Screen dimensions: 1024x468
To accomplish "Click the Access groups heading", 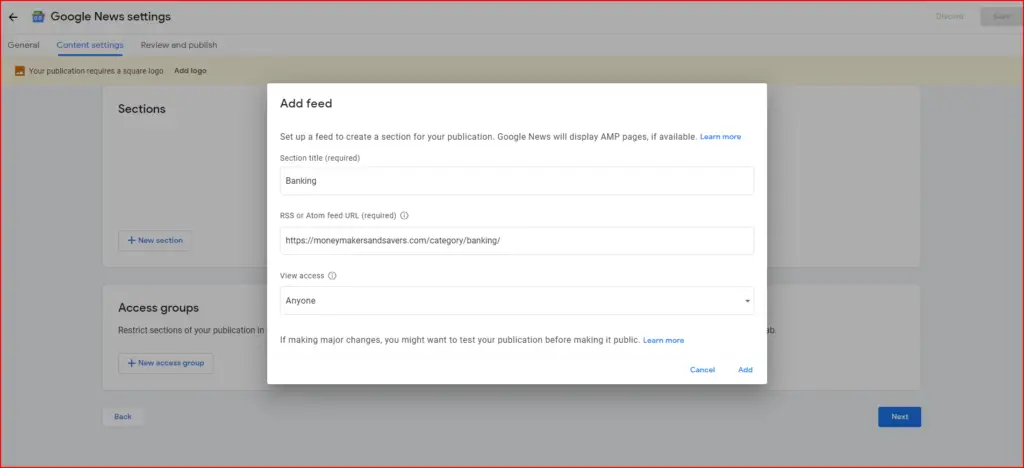I will point(158,307).
